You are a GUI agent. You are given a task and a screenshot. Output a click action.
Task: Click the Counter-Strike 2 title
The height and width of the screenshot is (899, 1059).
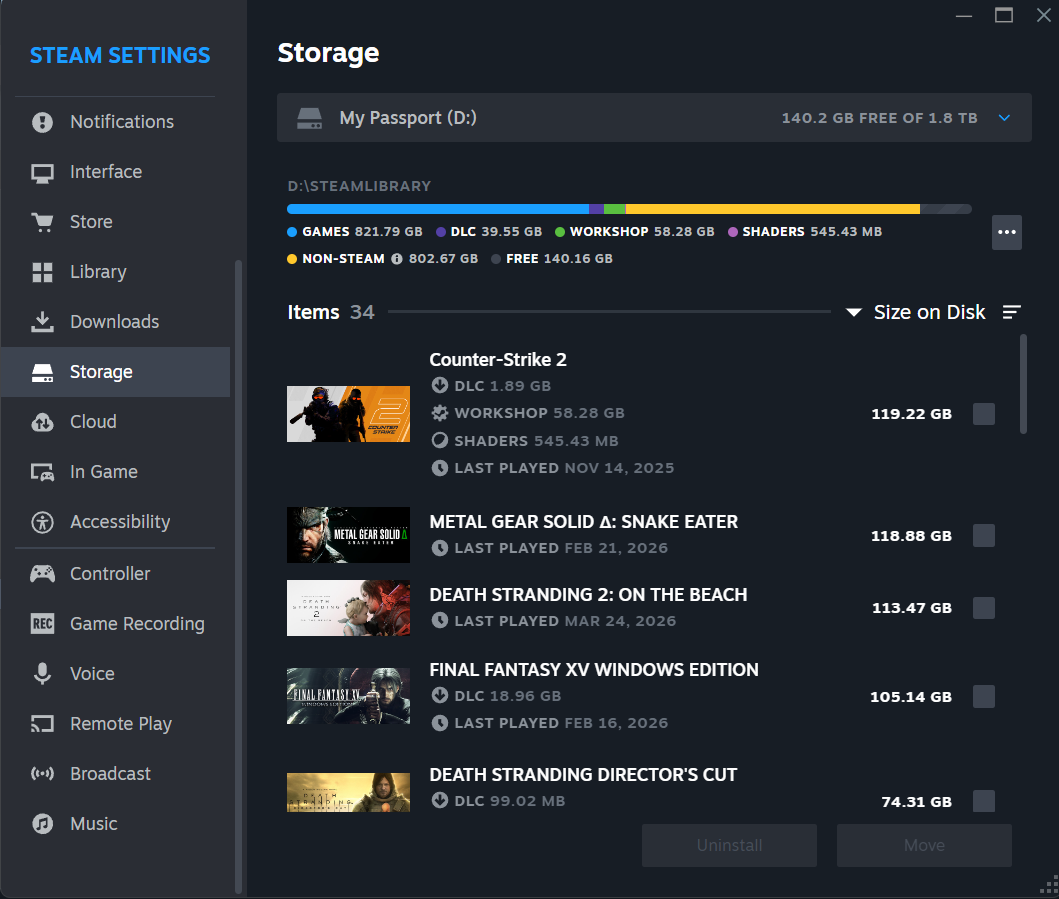coord(498,360)
